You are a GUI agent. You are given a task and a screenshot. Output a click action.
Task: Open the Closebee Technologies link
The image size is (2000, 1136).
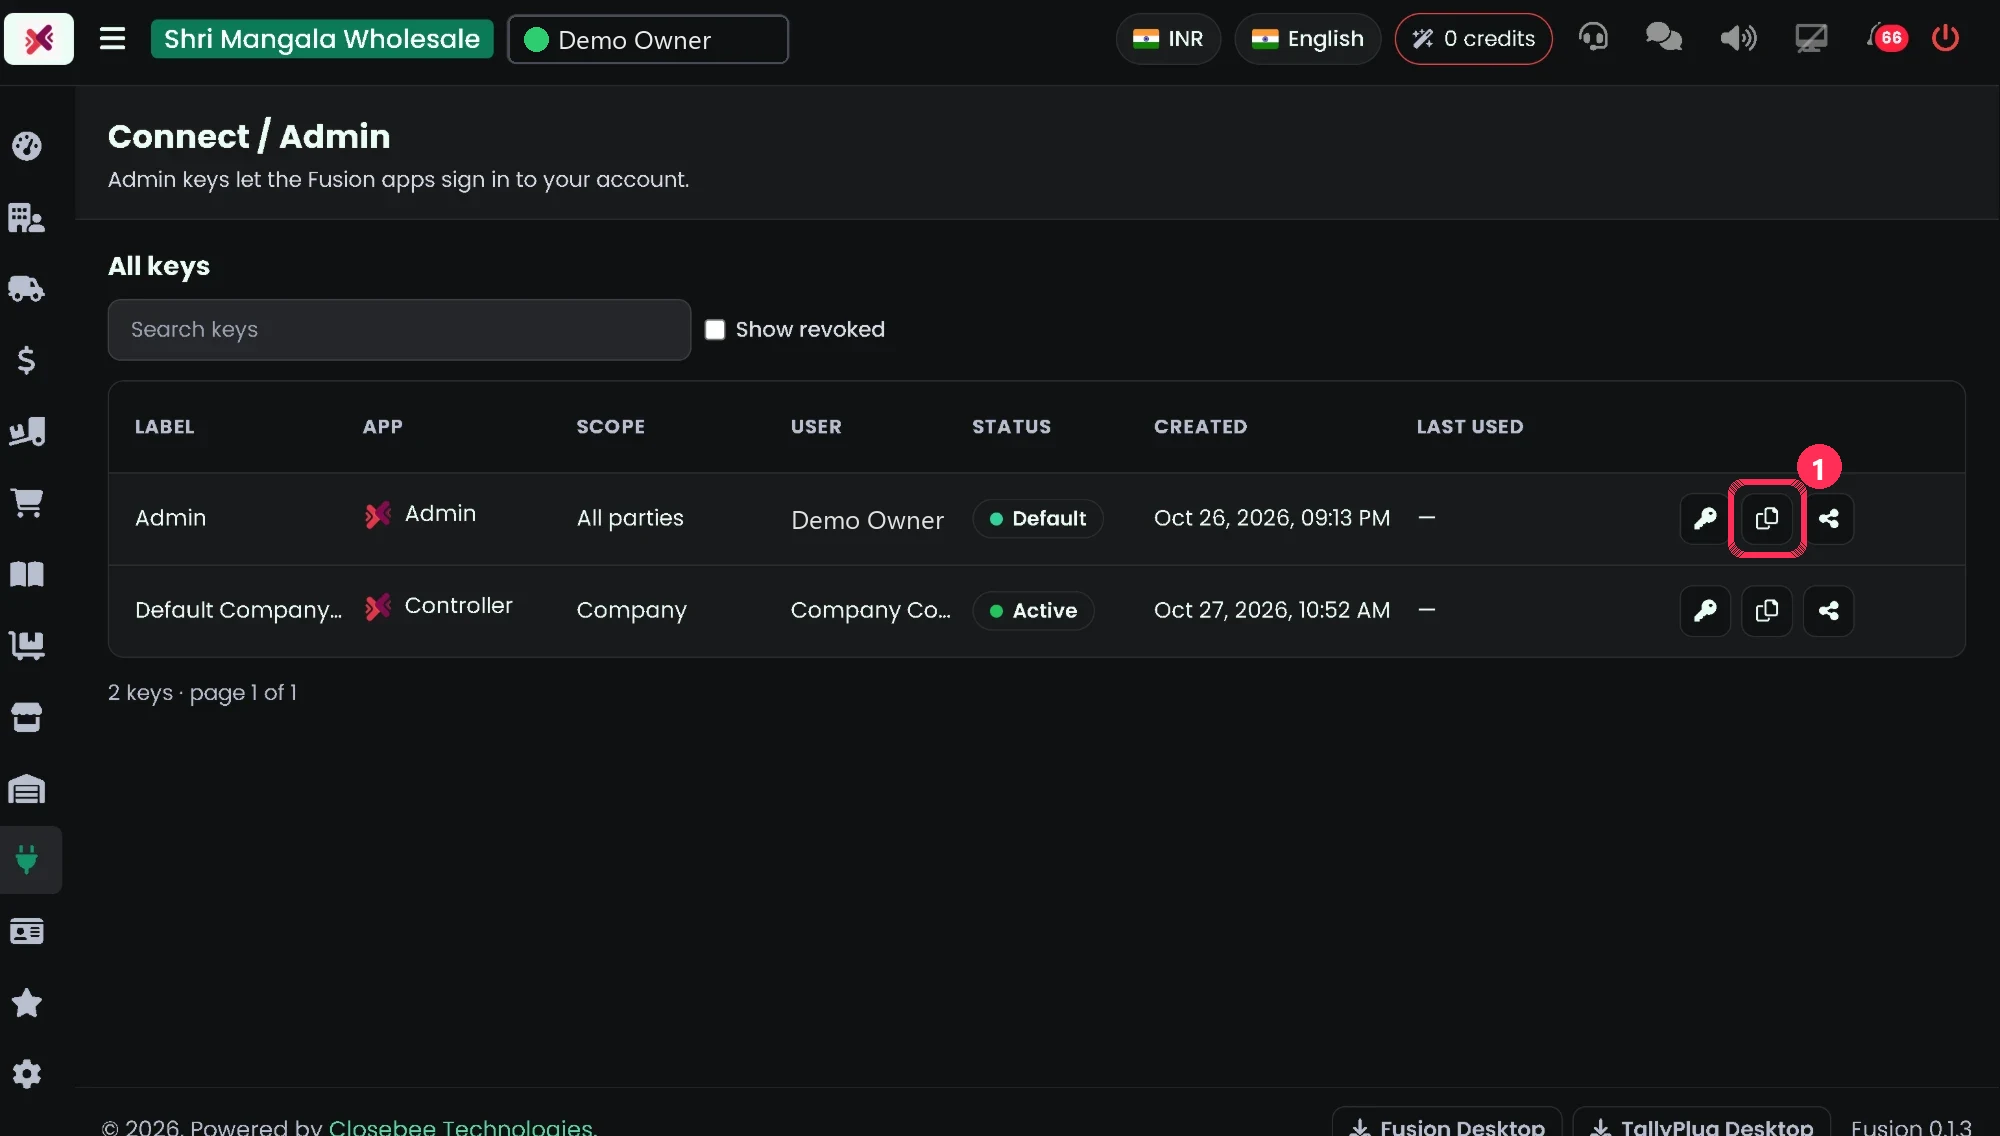(x=462, y=1126)
